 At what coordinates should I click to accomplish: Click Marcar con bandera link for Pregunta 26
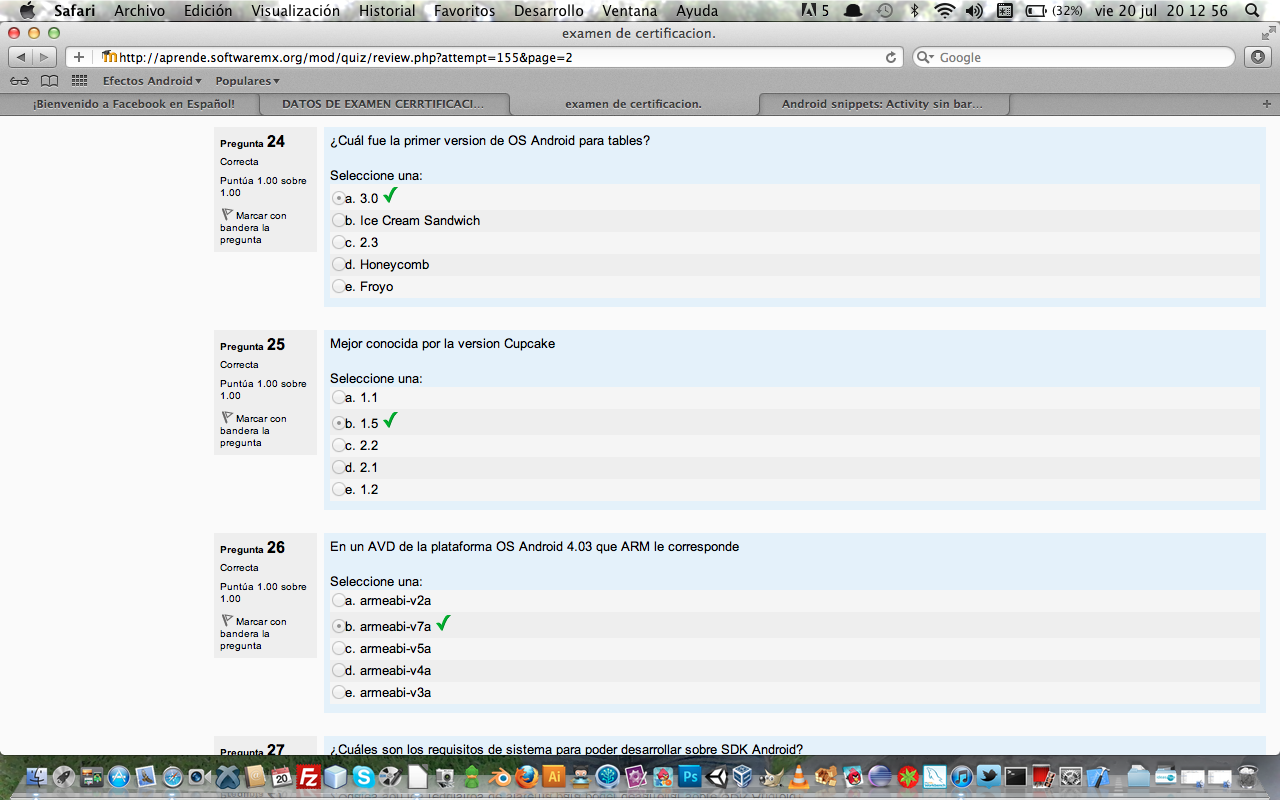pos(253,633)
